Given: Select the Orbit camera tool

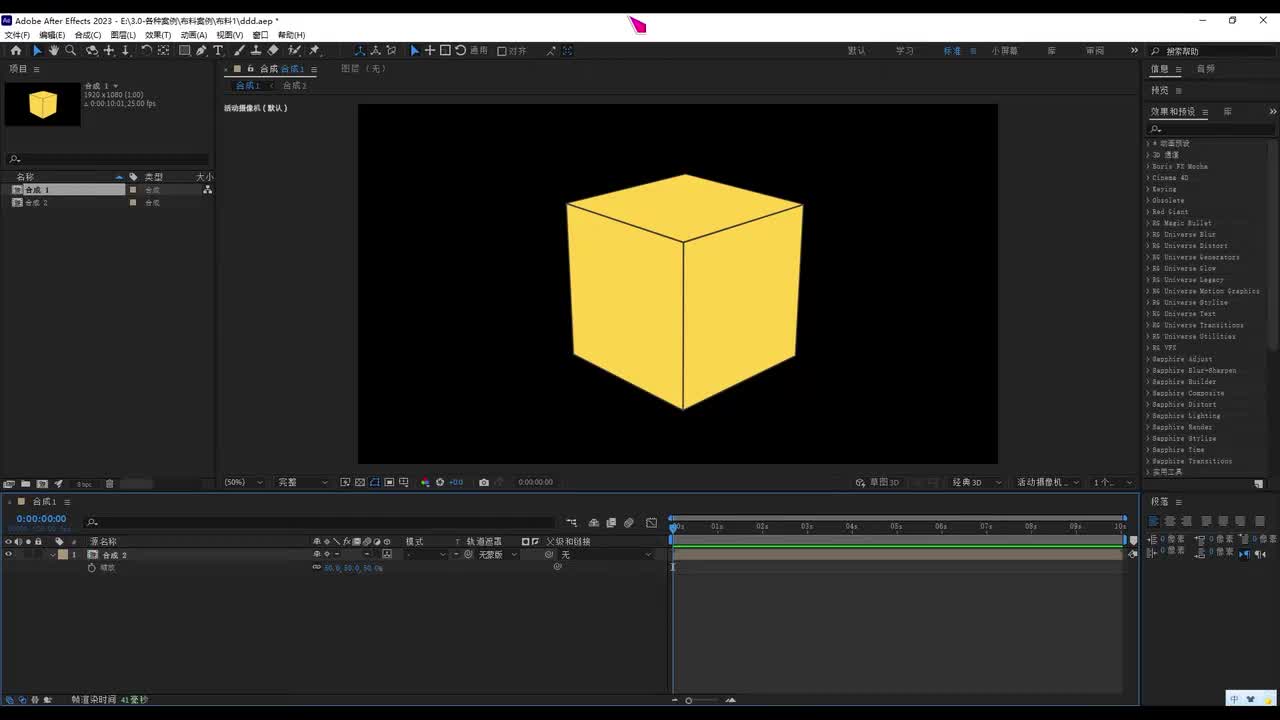Looking at the screenshot, I should 92,50.
